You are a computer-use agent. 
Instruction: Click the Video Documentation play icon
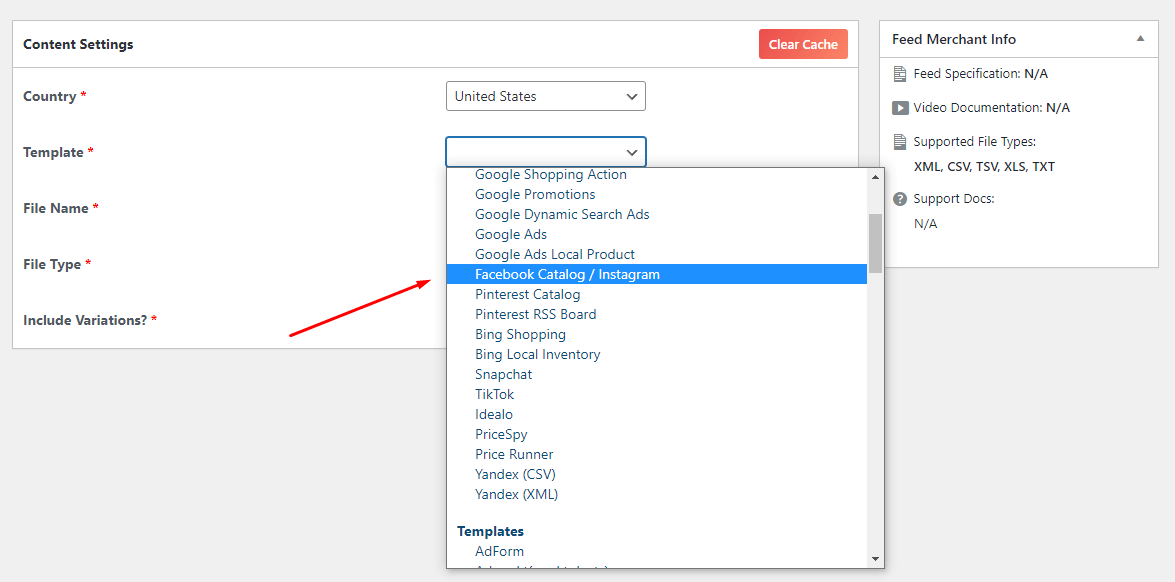(x=900, y=108)
